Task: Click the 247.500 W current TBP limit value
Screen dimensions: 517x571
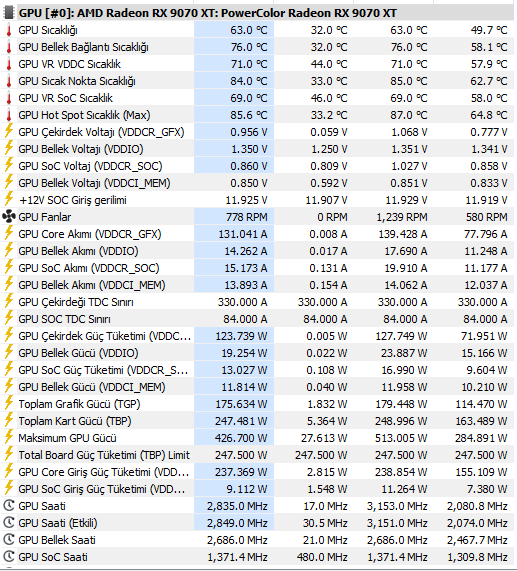Action: (x=241, y=455)
